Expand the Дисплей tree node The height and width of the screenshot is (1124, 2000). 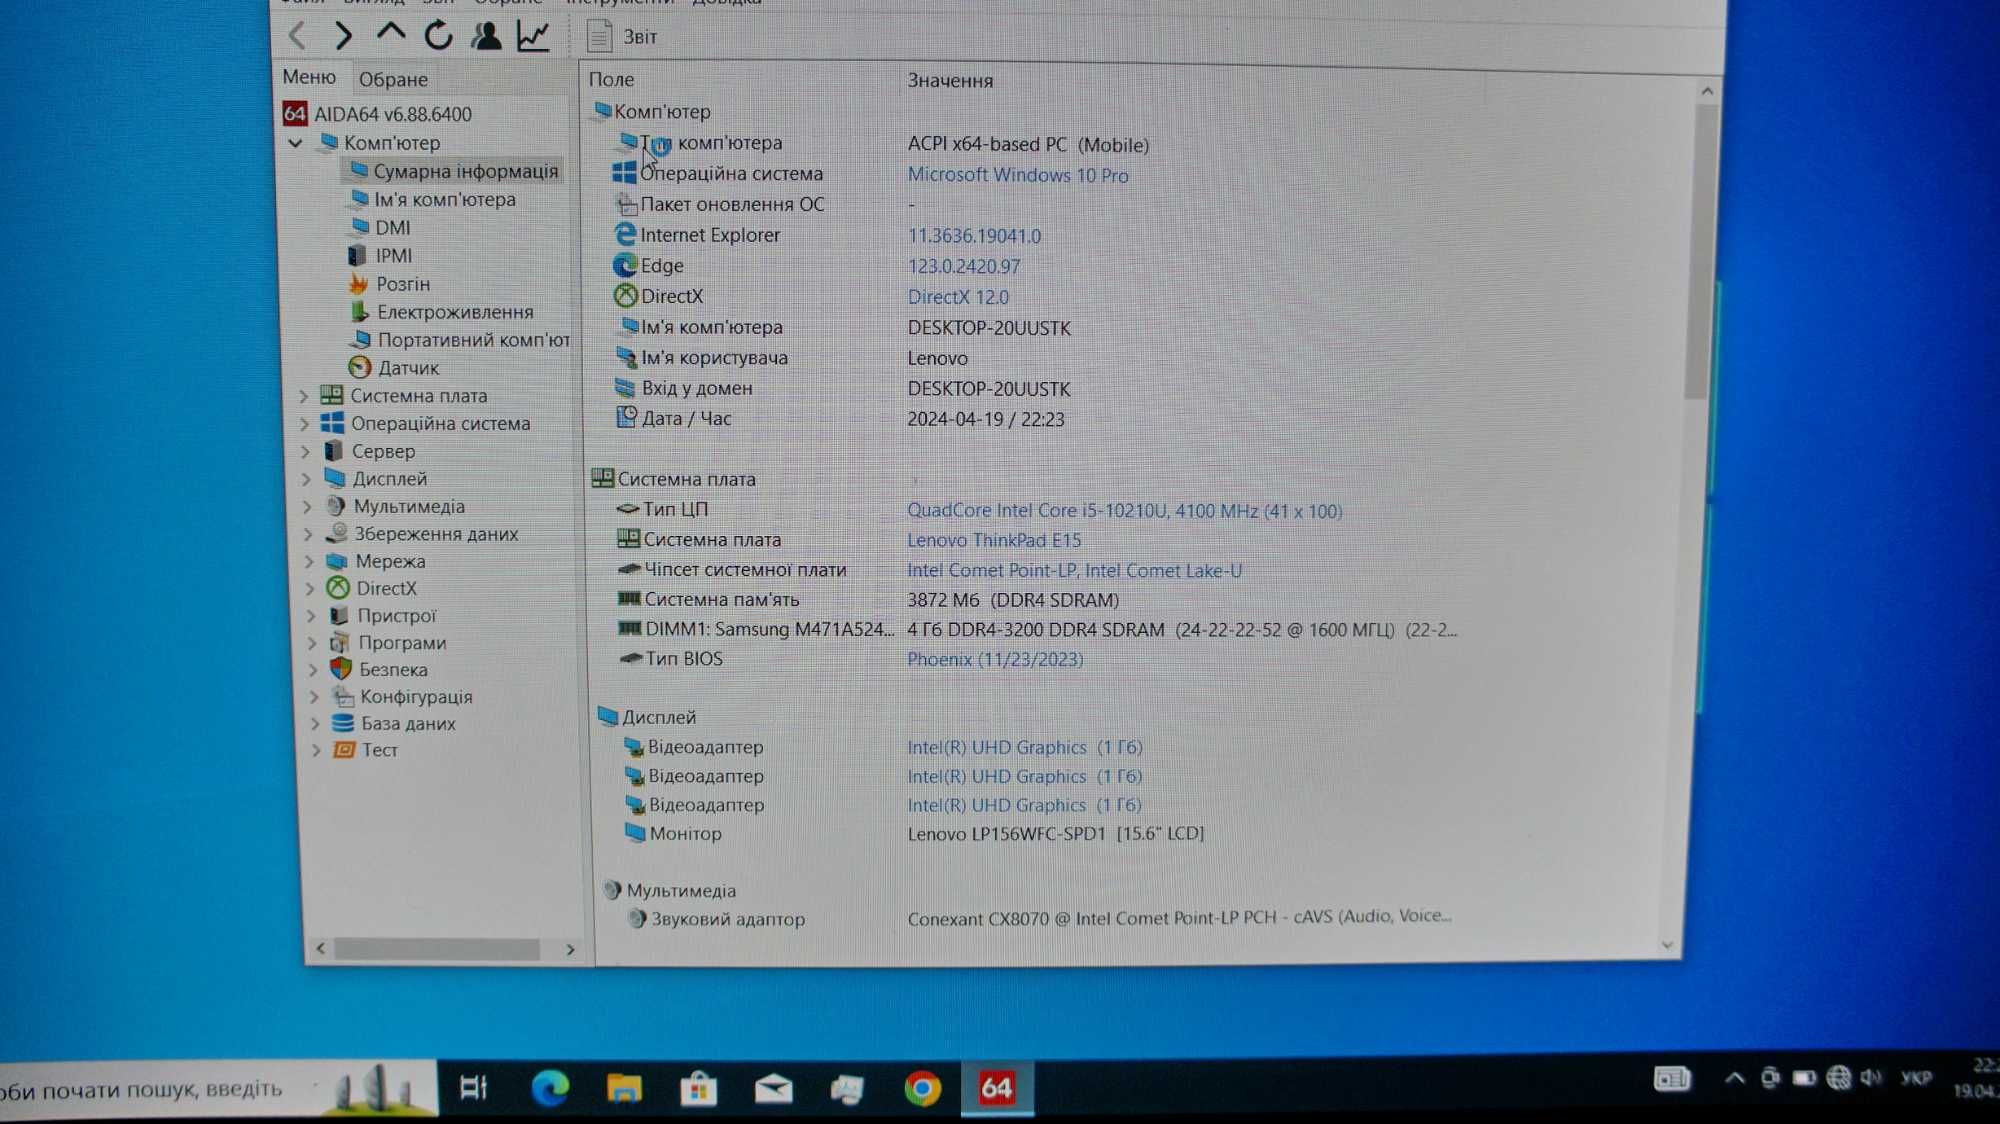tap(307, 479)
